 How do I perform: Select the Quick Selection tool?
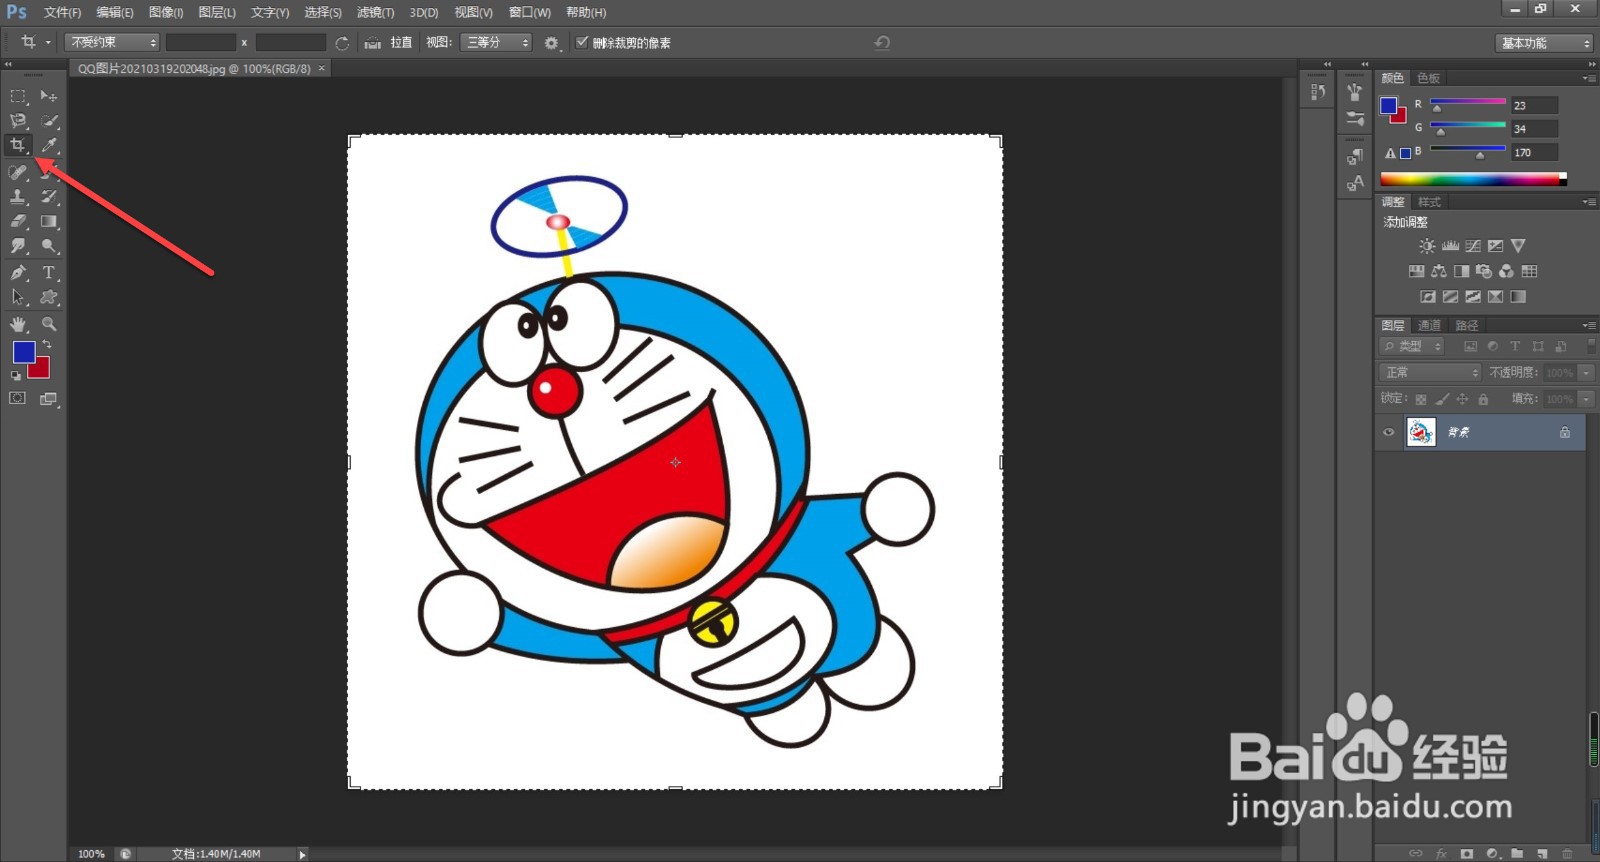coord(48,121)
